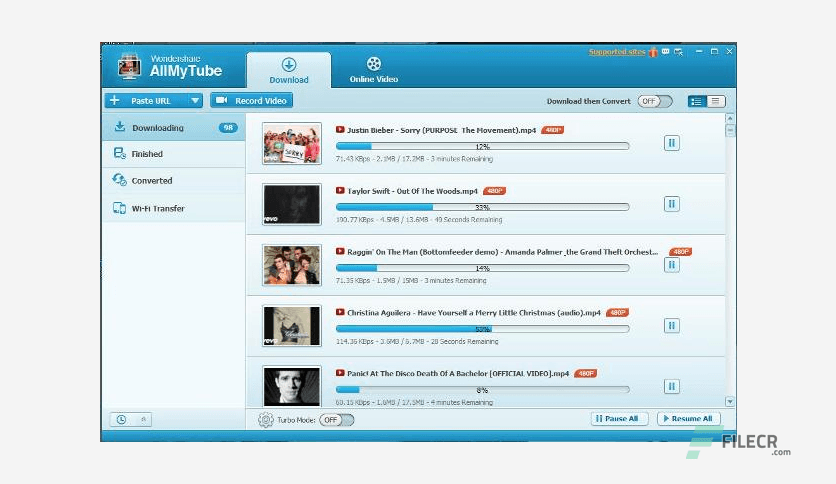Screen dimensions: 836x484
Task: Click the Panic! 8% progress bar
Action: (483, 390)
